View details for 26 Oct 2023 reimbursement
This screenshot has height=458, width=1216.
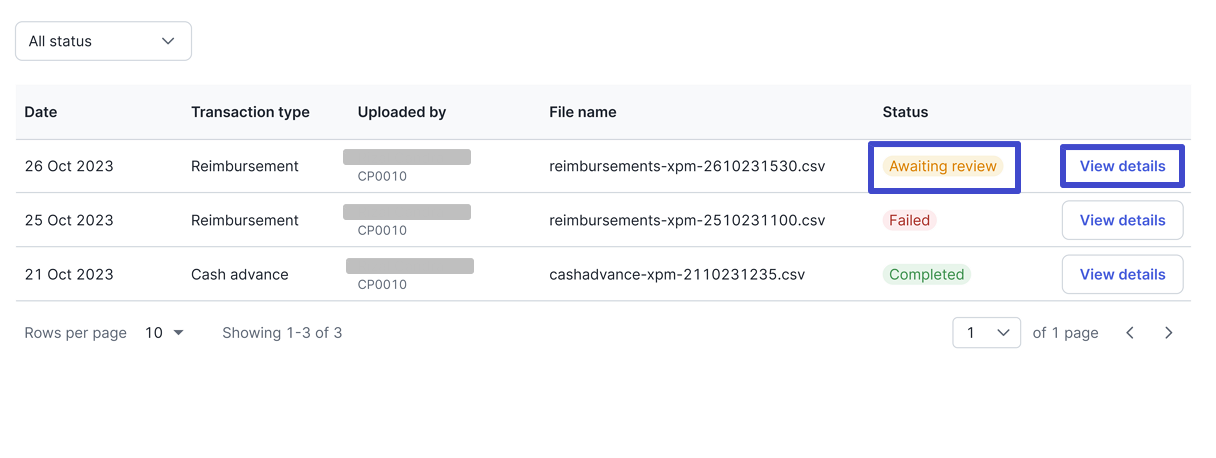(1122, 166)
